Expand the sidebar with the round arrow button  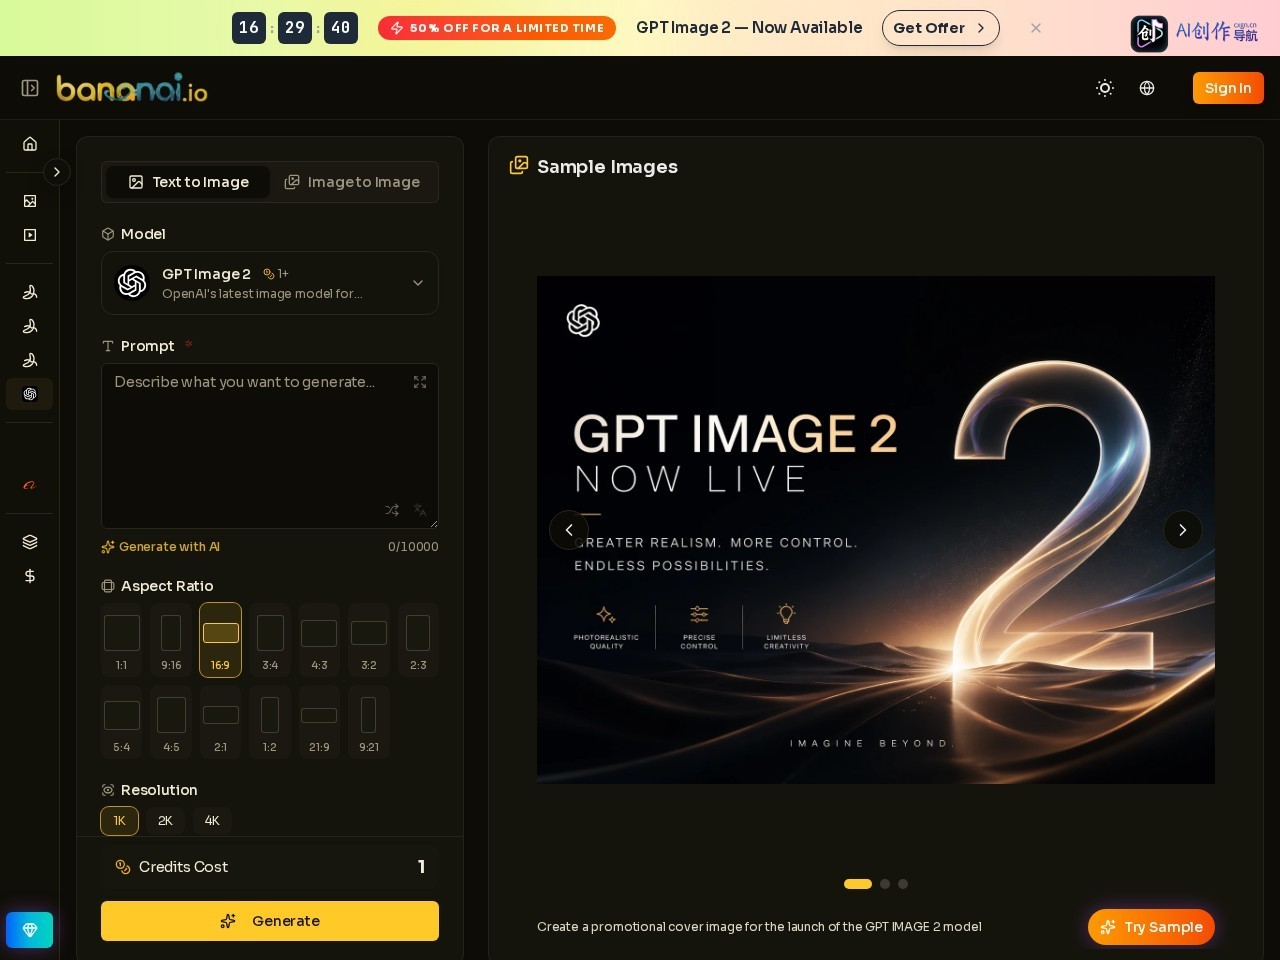coord(57,172)
